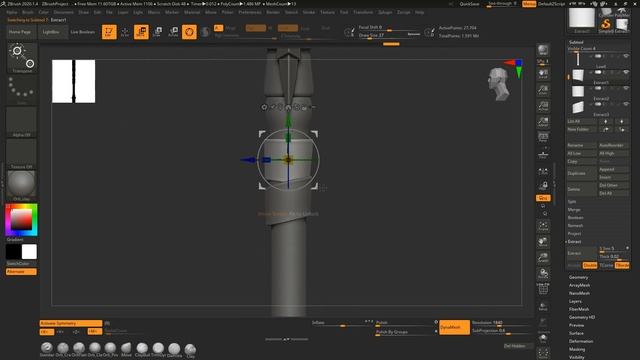
Task: Hide the Extract1 subtool with eye icon
Action: (x=626, y=72)
